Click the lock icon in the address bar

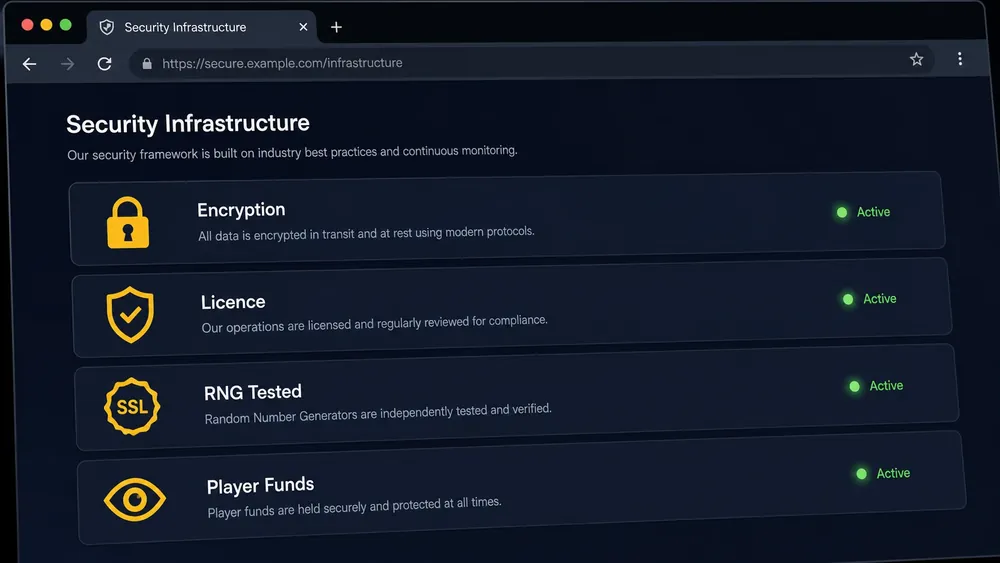147,63
